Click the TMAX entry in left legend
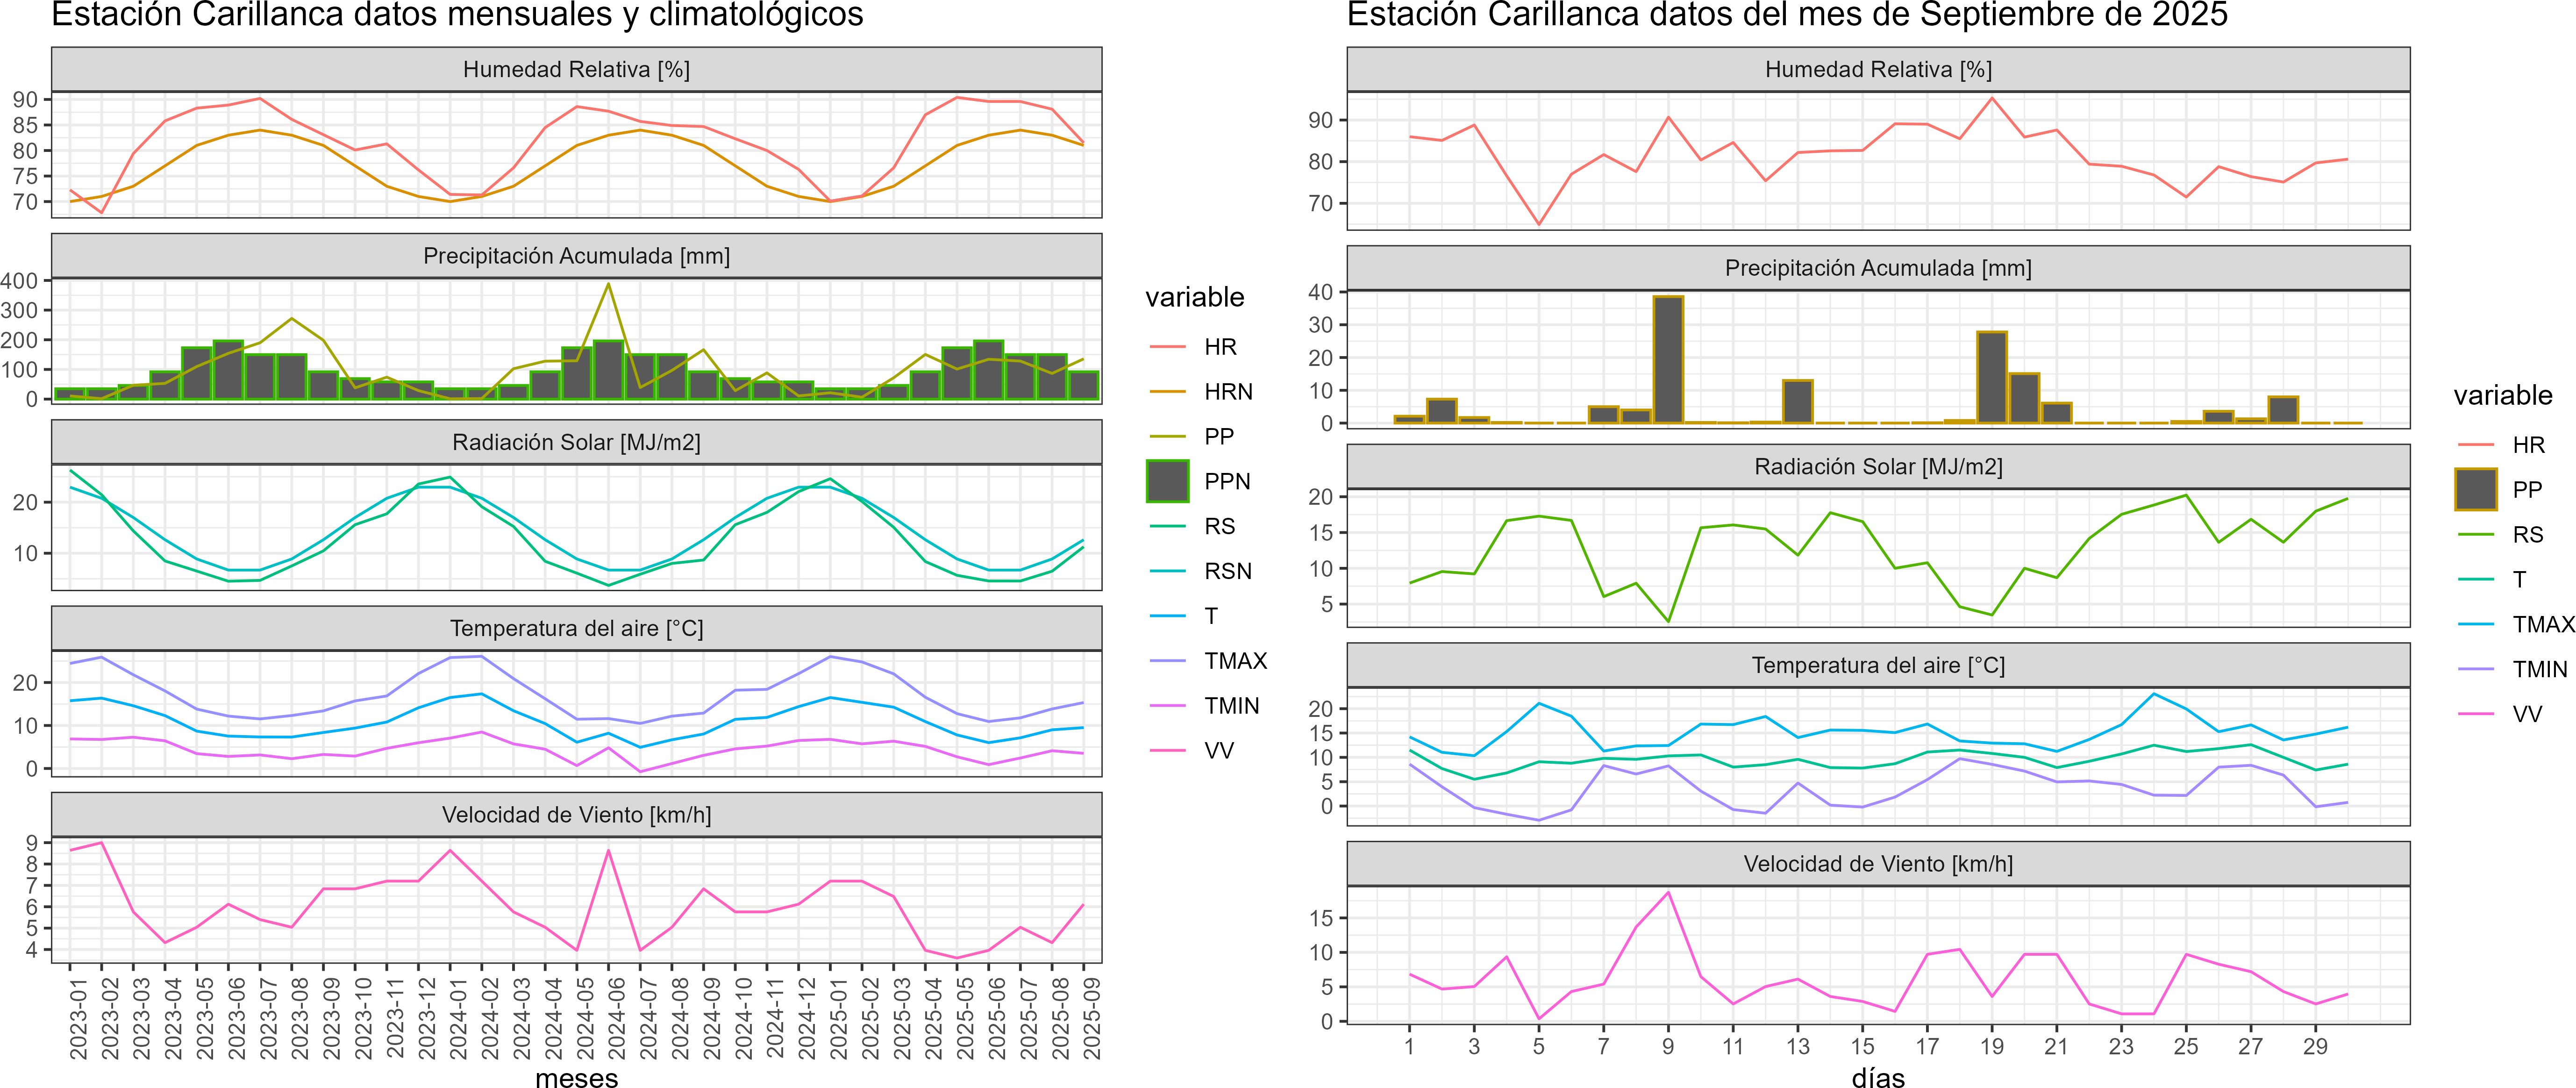2576x1088 pixels. [1235, 661]
